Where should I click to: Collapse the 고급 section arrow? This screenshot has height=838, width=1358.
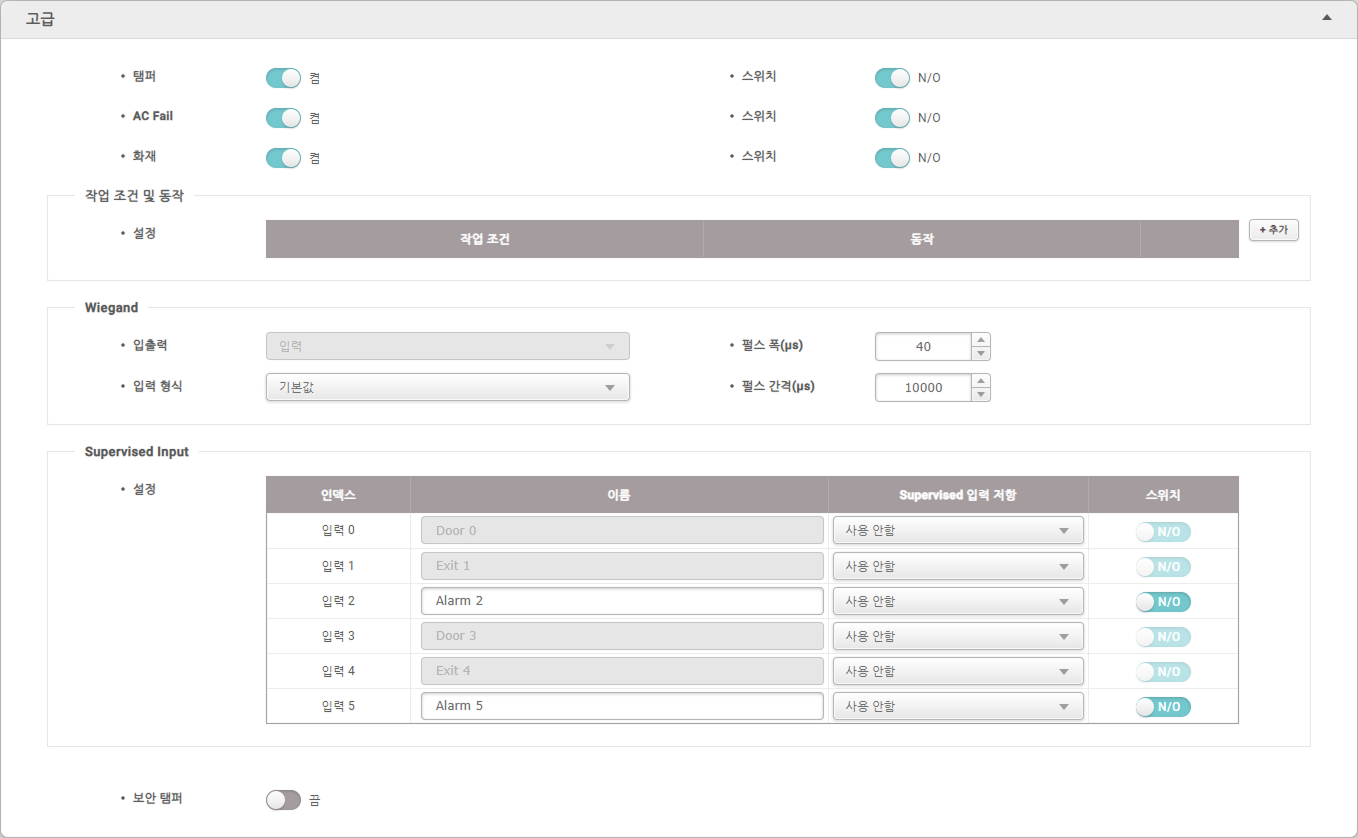pyautogui.click(x=1326, y=18)
